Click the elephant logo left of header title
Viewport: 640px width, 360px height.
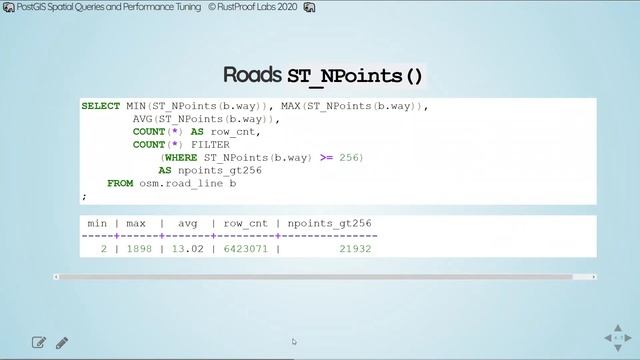(9, 7)
